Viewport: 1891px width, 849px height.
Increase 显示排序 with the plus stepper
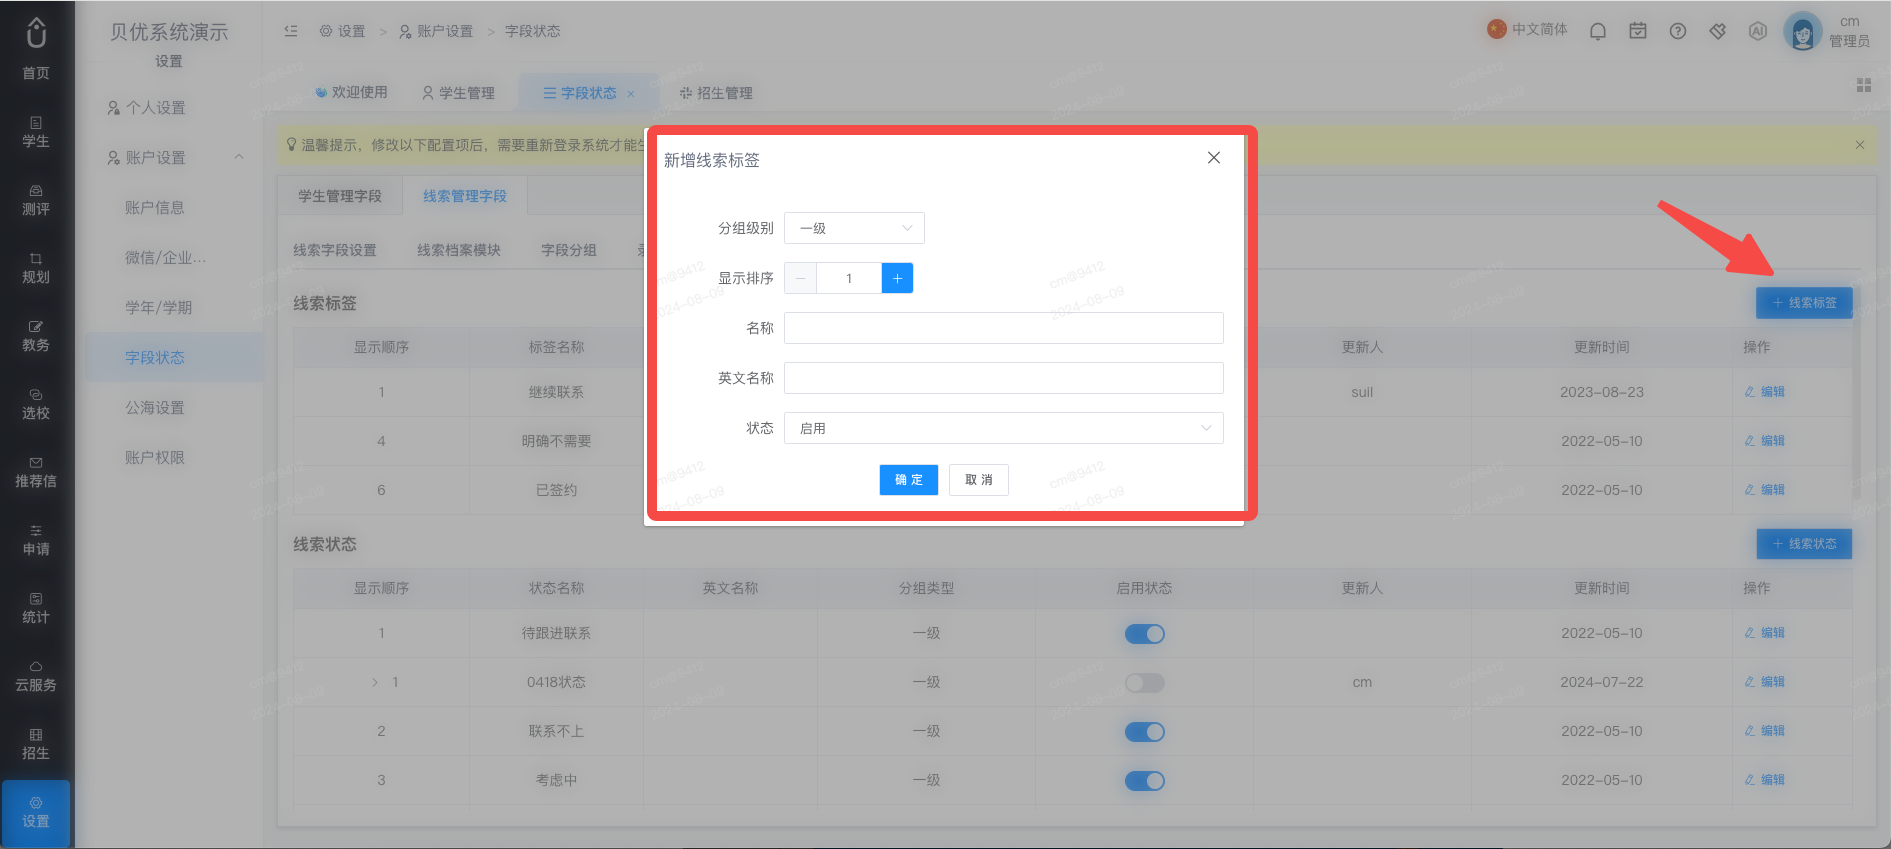coord(897,278)
